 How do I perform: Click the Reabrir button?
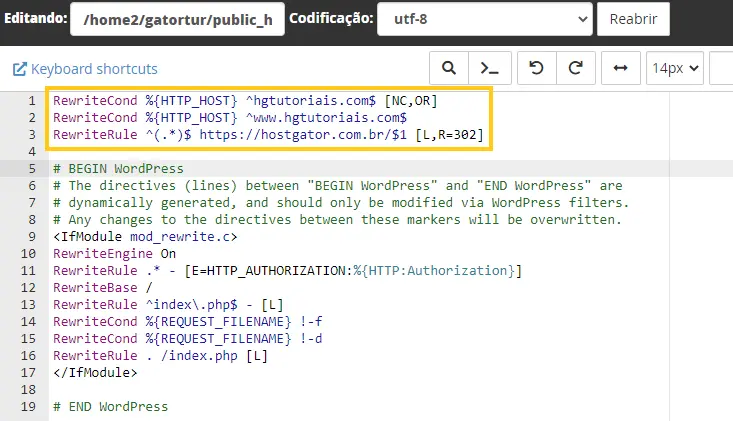click(x=633, y=19)
